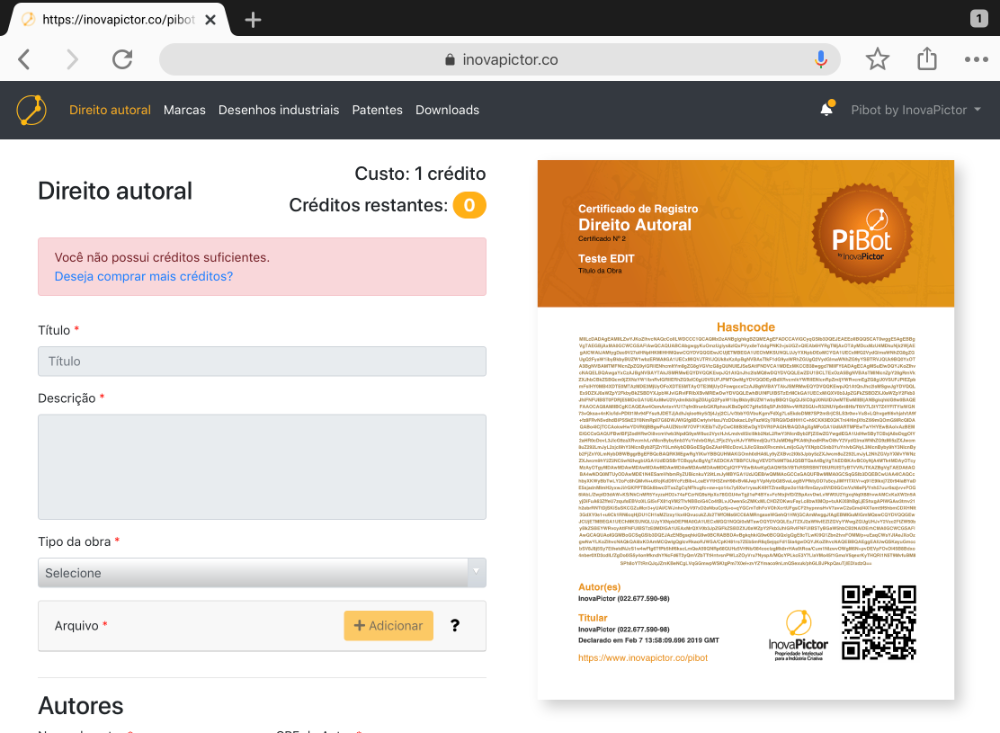This screenshot has width=1000, height=733.
Task: Open the browser share icon
Action: click(927, 59)
